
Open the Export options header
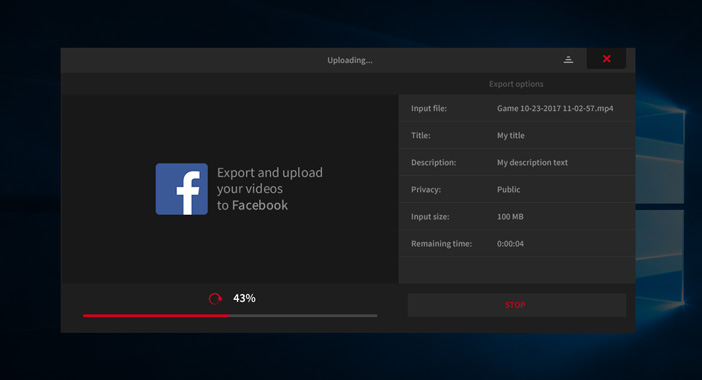coord(516,84)
